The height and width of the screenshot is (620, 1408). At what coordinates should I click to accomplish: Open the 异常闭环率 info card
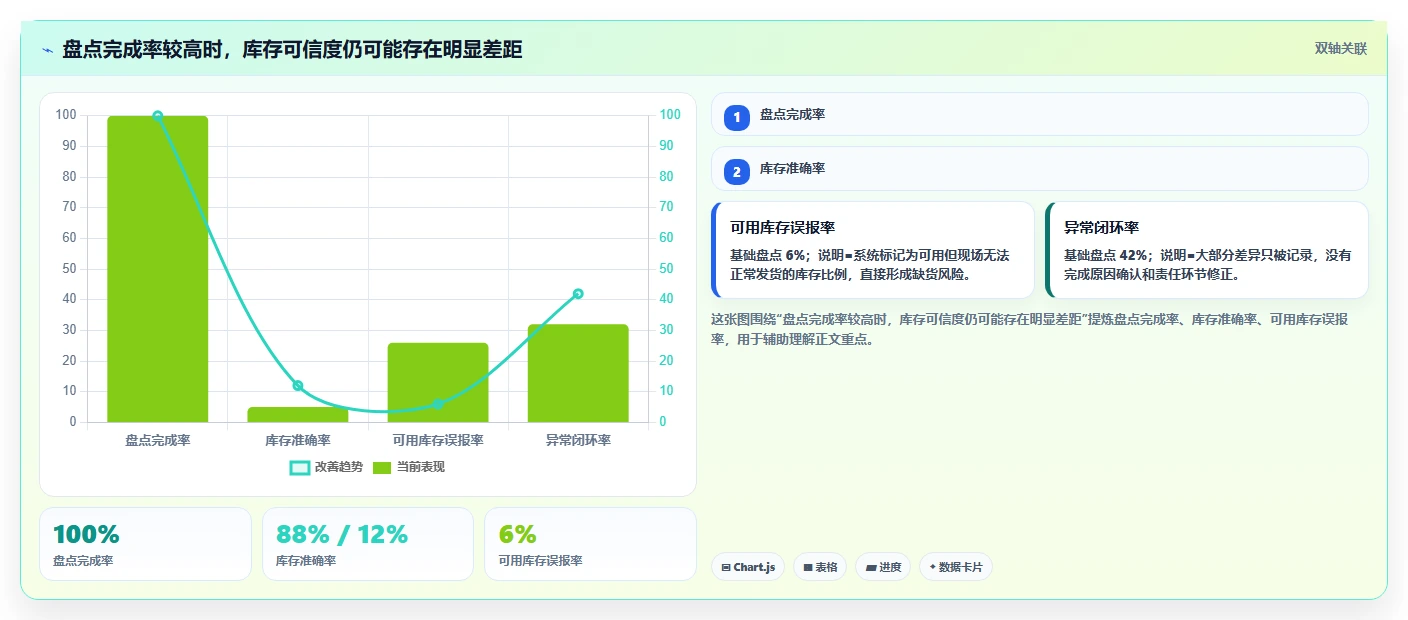[1206, 250]
